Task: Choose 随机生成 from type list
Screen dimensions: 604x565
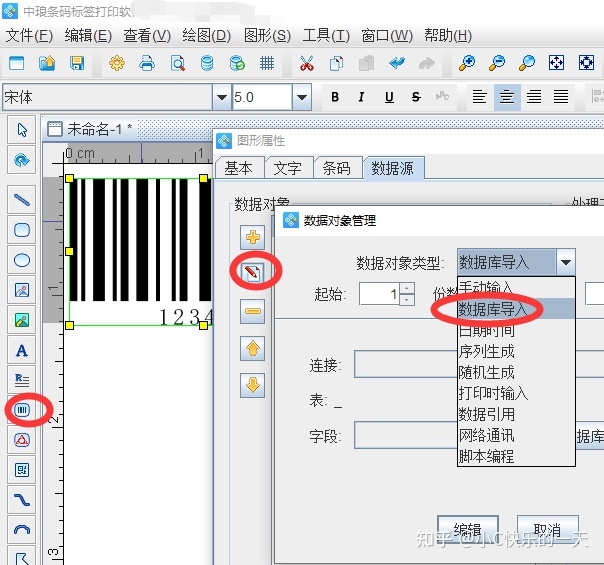Action: click(516, 372)
